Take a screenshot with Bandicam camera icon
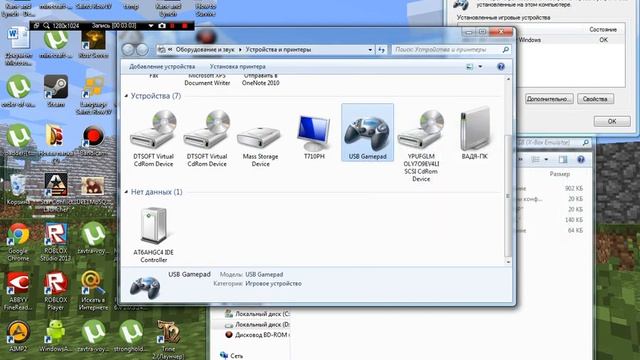640x360 pixels. click(162, 25)
